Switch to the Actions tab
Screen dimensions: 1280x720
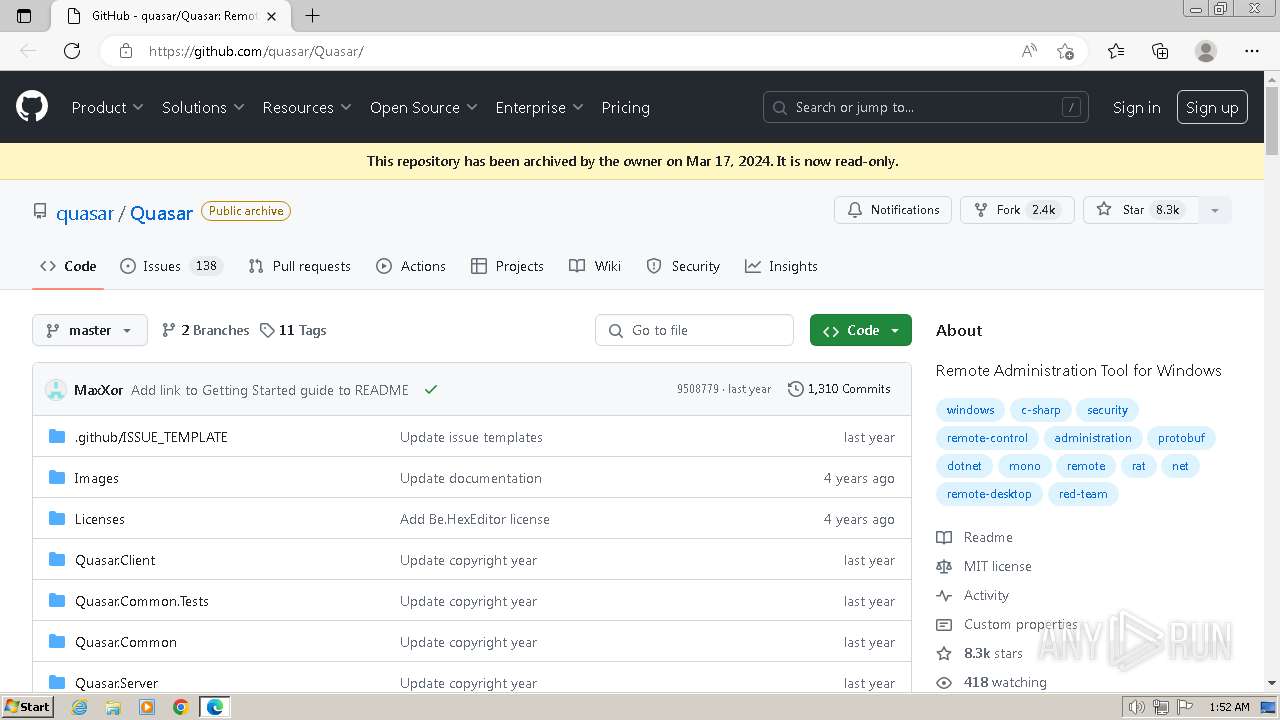click(411, 266)
